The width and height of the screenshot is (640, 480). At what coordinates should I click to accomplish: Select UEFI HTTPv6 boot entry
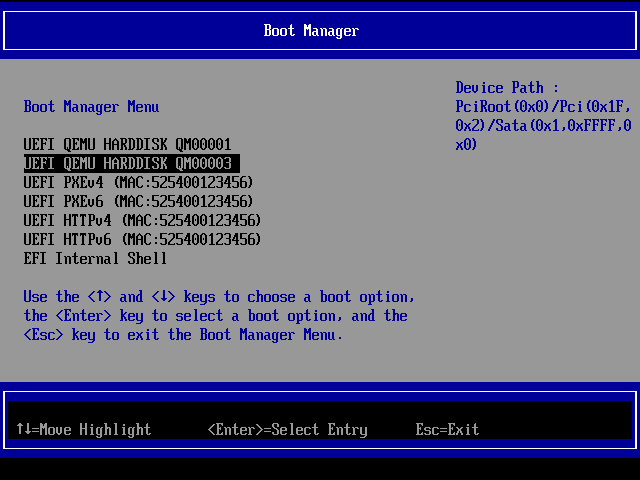pos(142,240)
